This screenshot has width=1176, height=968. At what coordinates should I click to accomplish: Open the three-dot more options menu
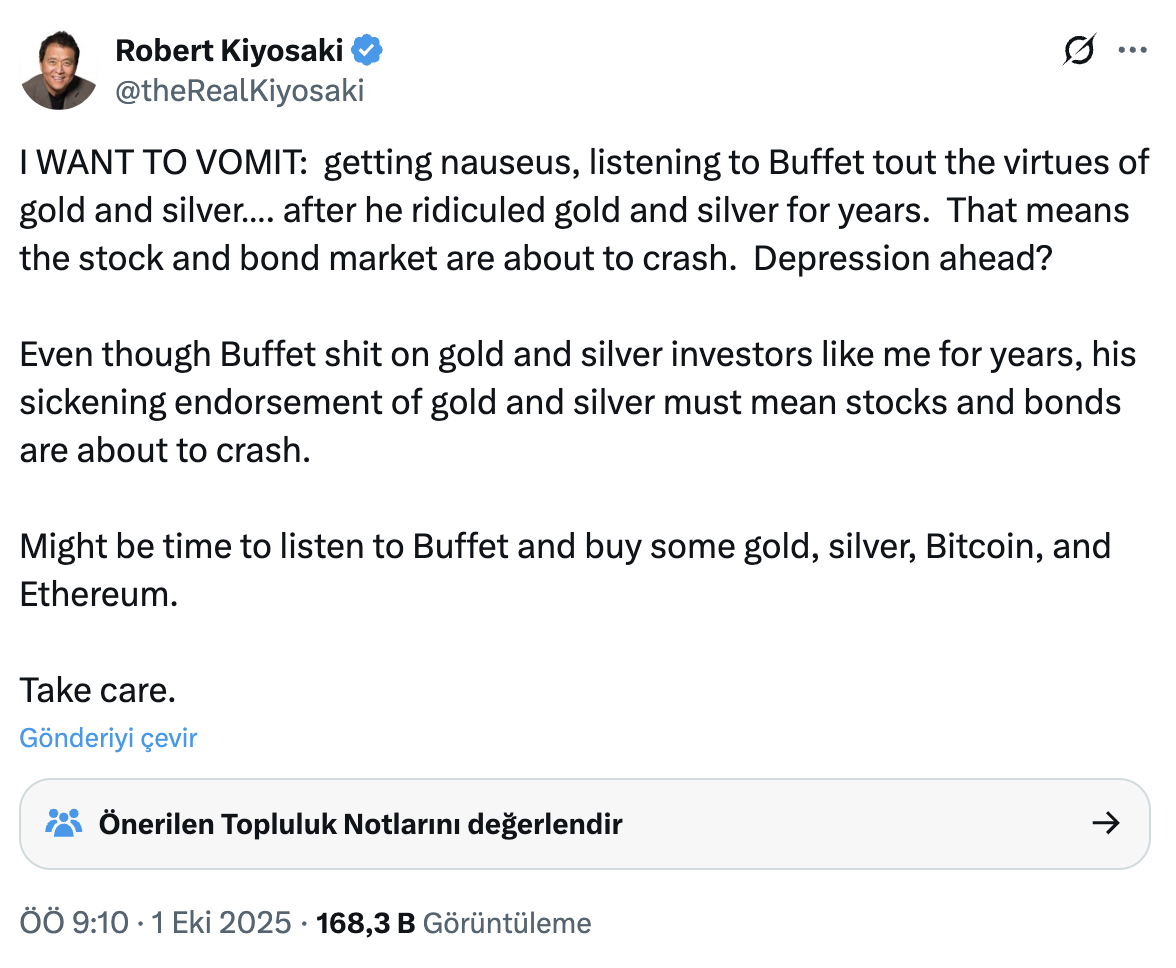point(1131,50)
